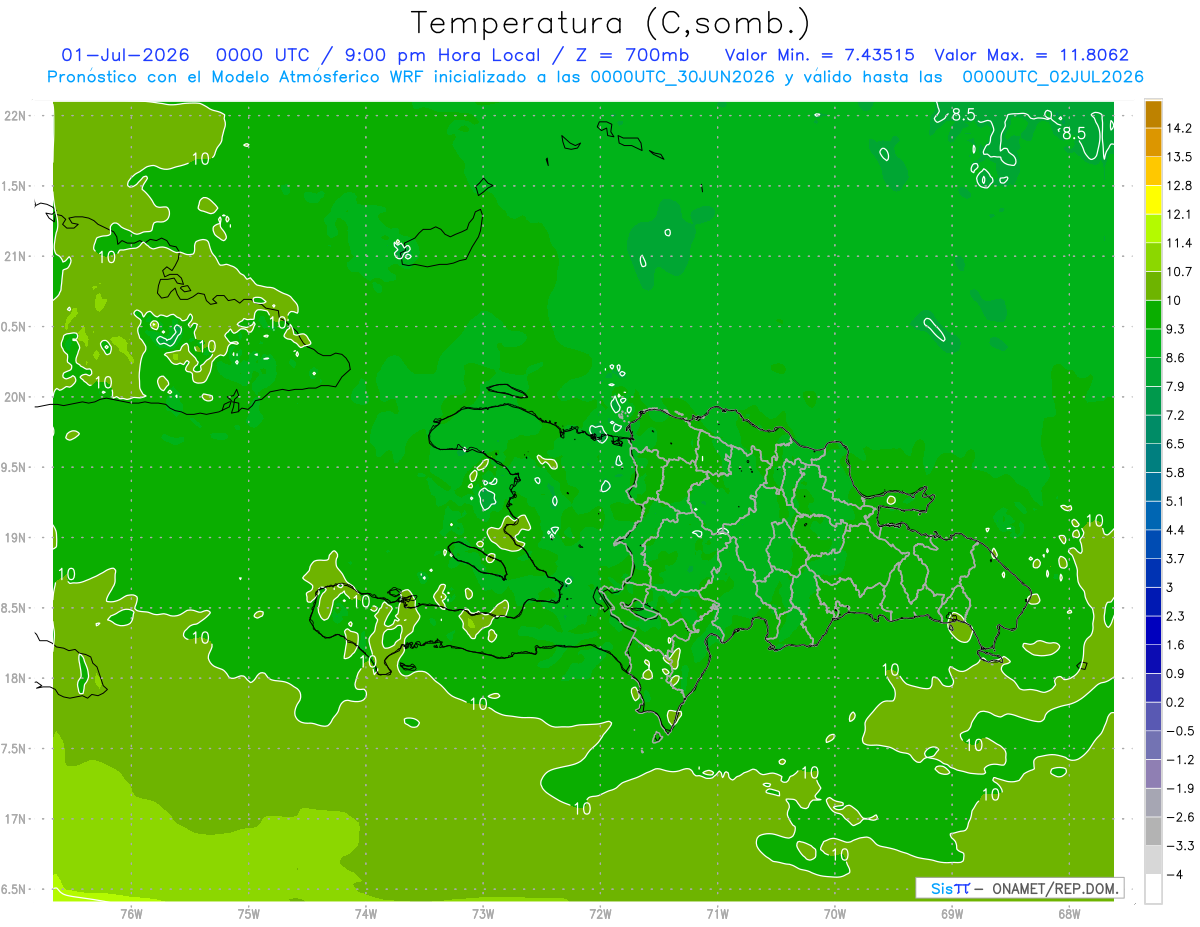The height and width of the screenshot is (927, 1200).
Task: Pick the purple swatch between -1.9 and -1.2
Action: coord(1153,774)
